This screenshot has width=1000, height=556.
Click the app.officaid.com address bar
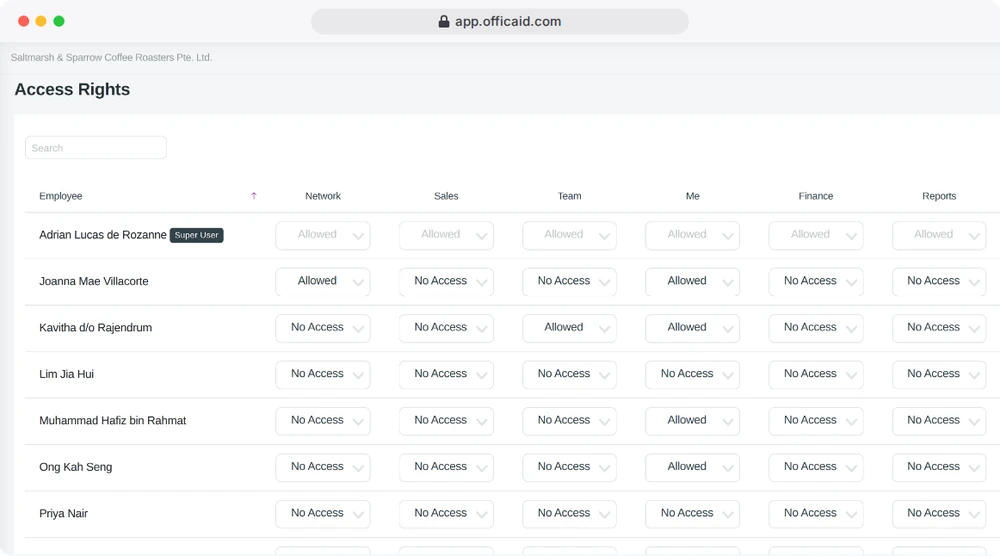point(500,22)
